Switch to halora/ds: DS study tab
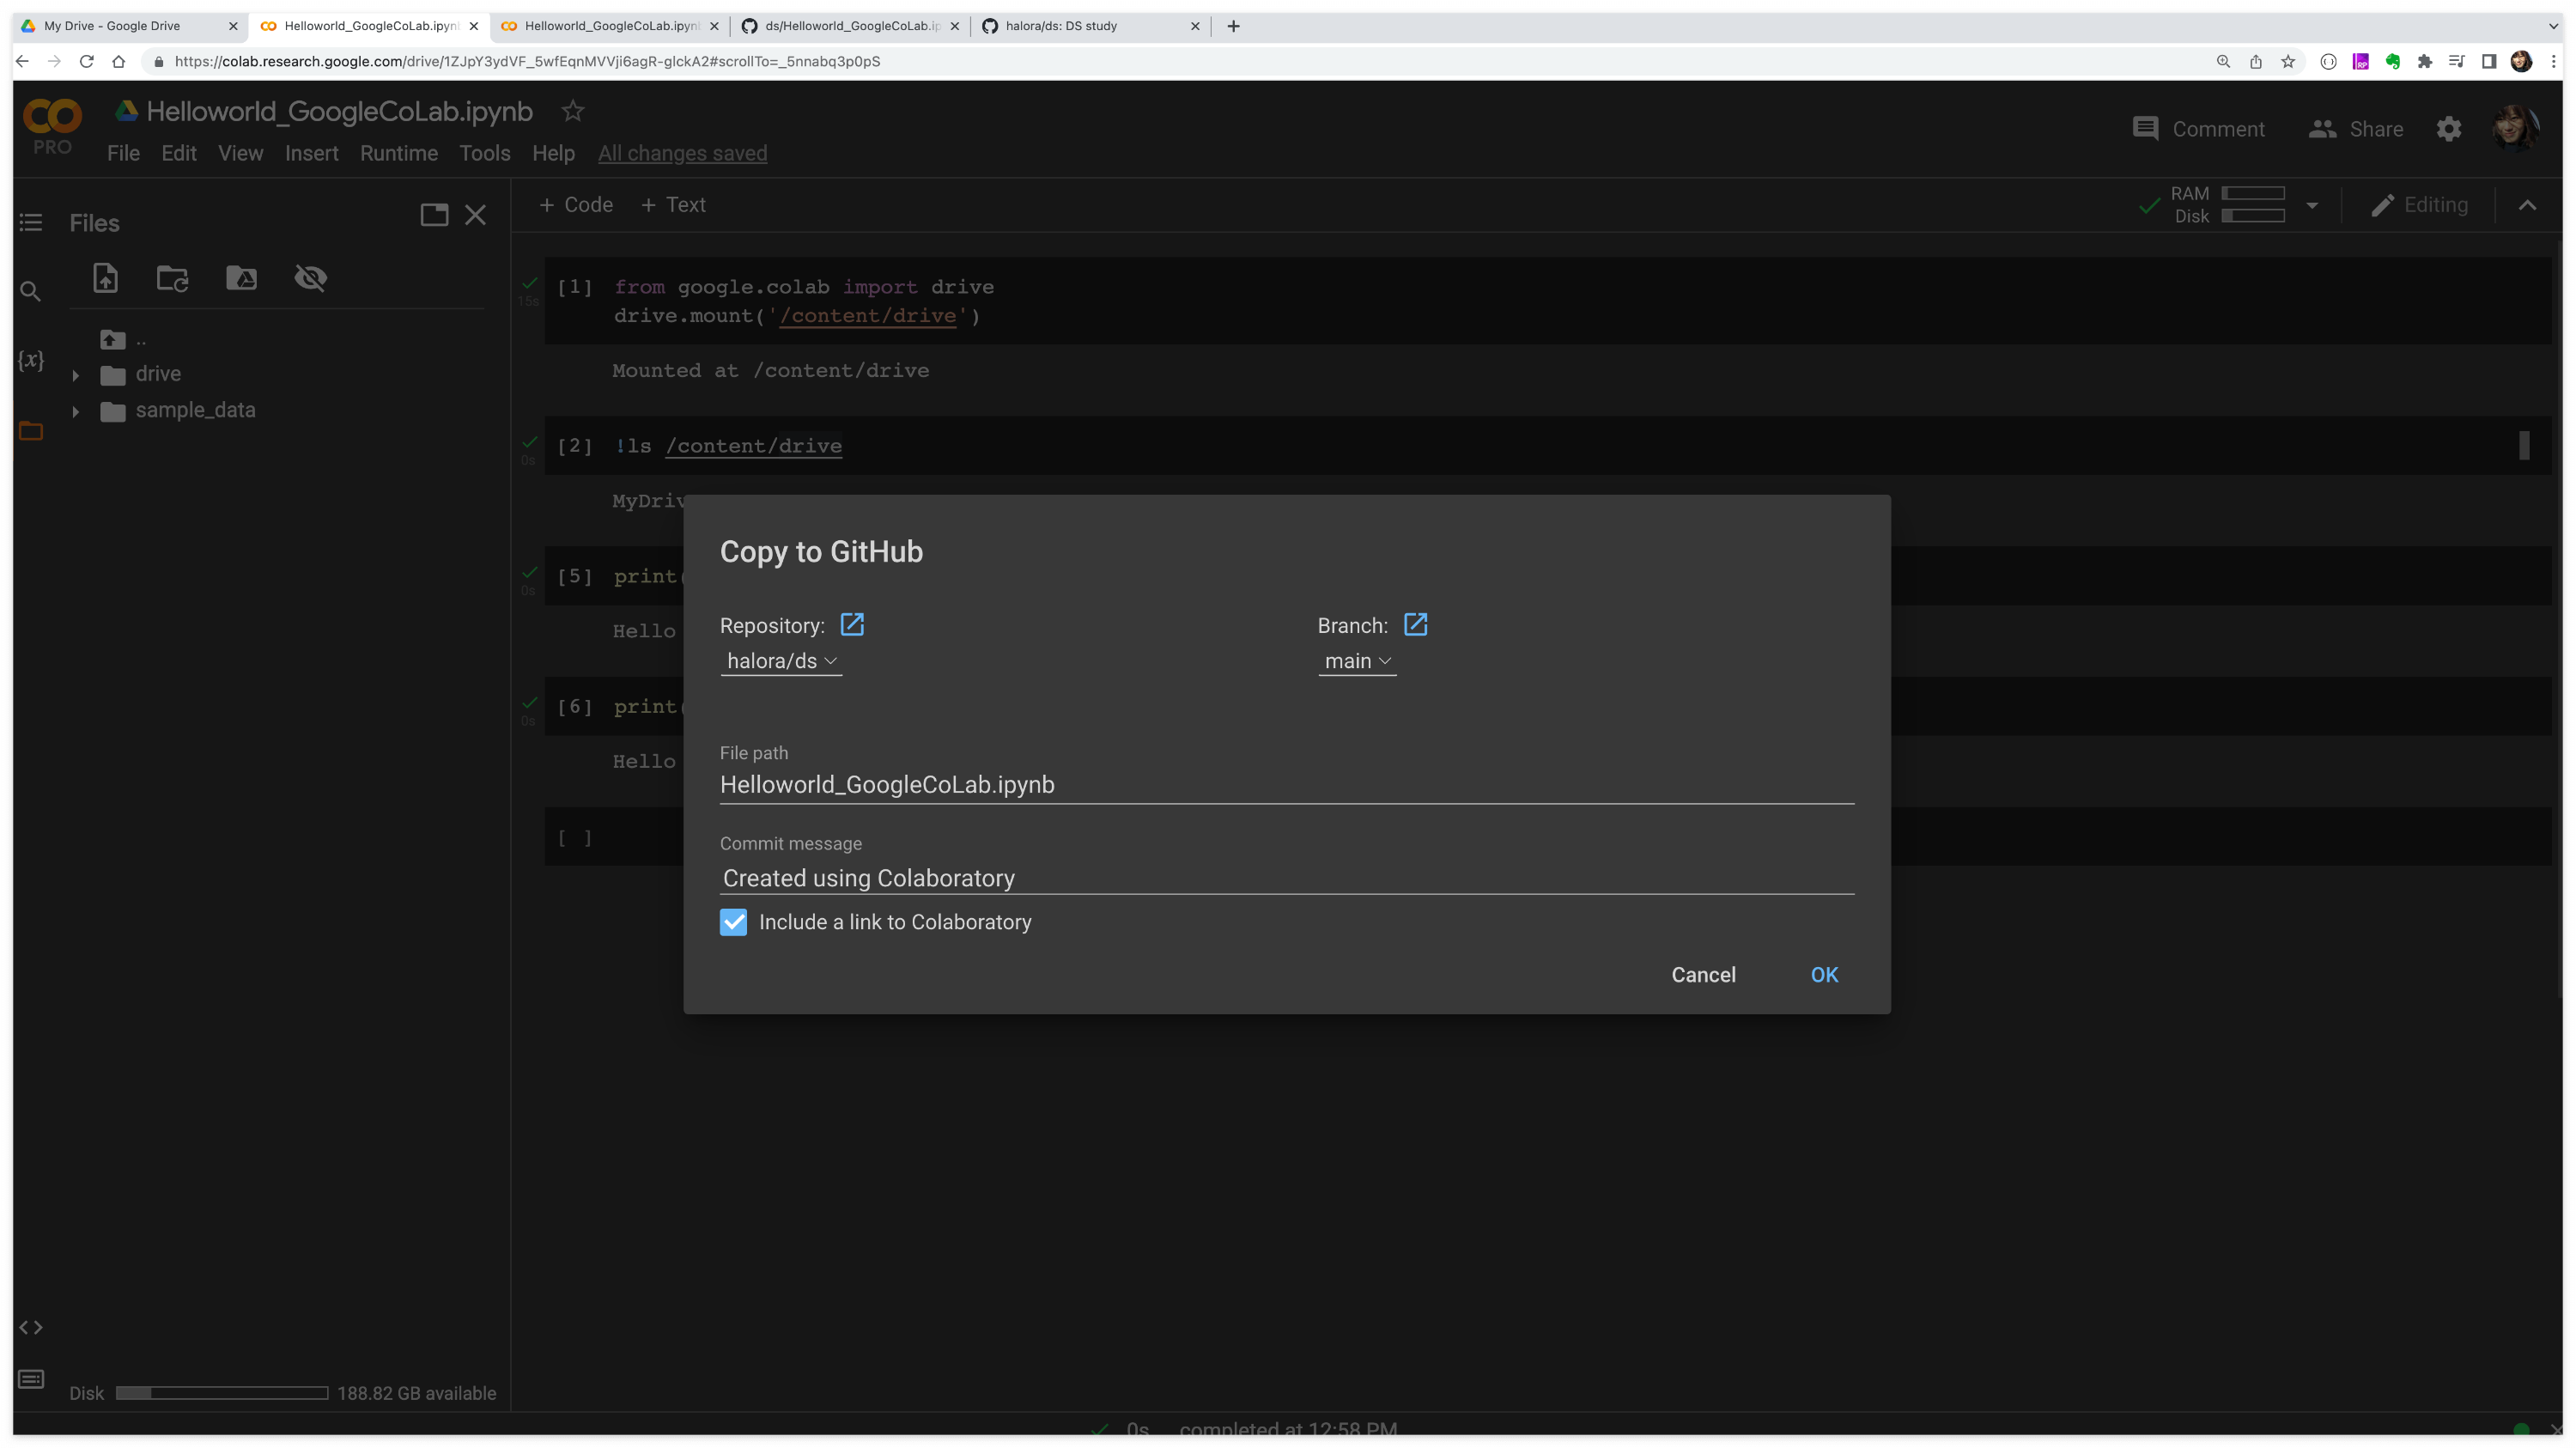The height and width of the screenshot is (1448, 2576). click(1090, 26)
